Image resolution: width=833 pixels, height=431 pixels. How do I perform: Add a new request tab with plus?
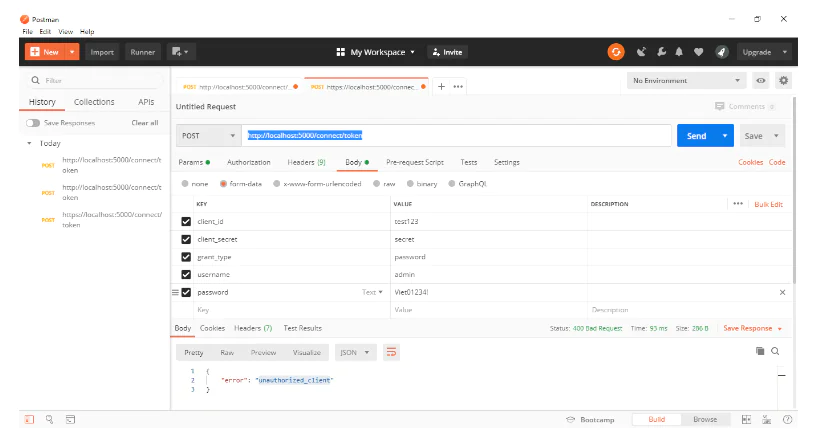[441, 87]
